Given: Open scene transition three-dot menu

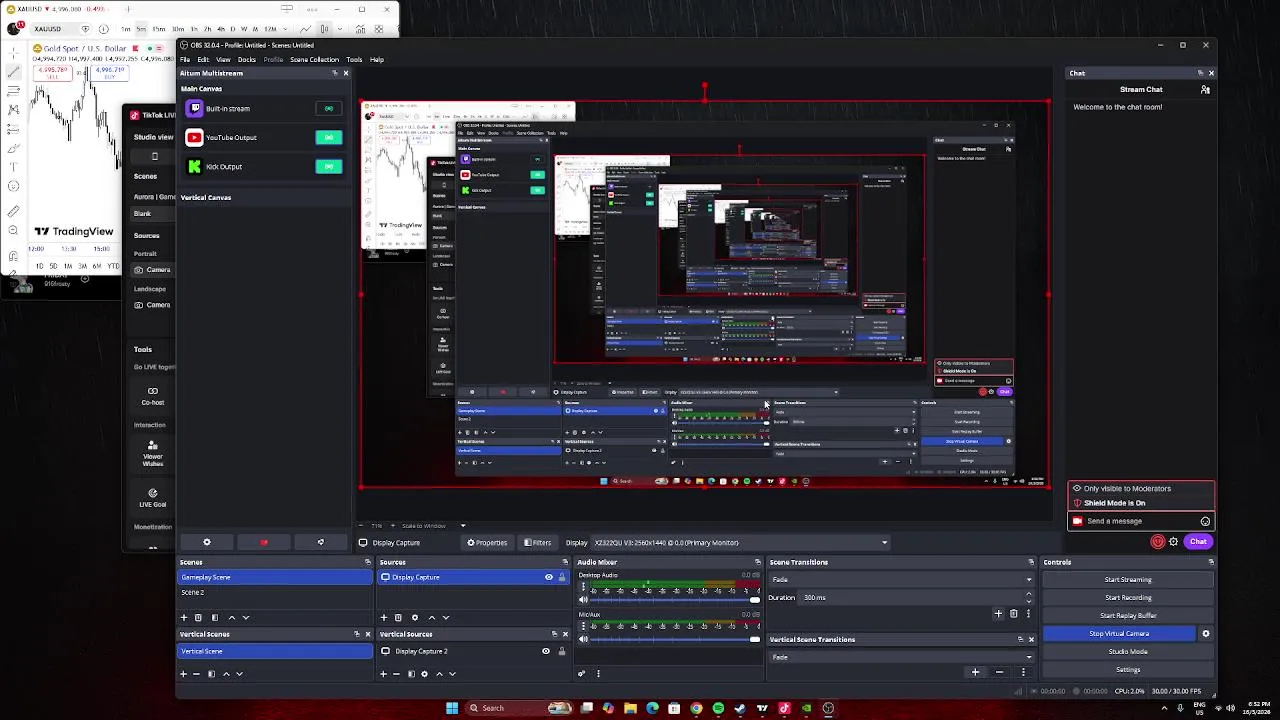Looking at the screenshot, I should coord(1028,614).
